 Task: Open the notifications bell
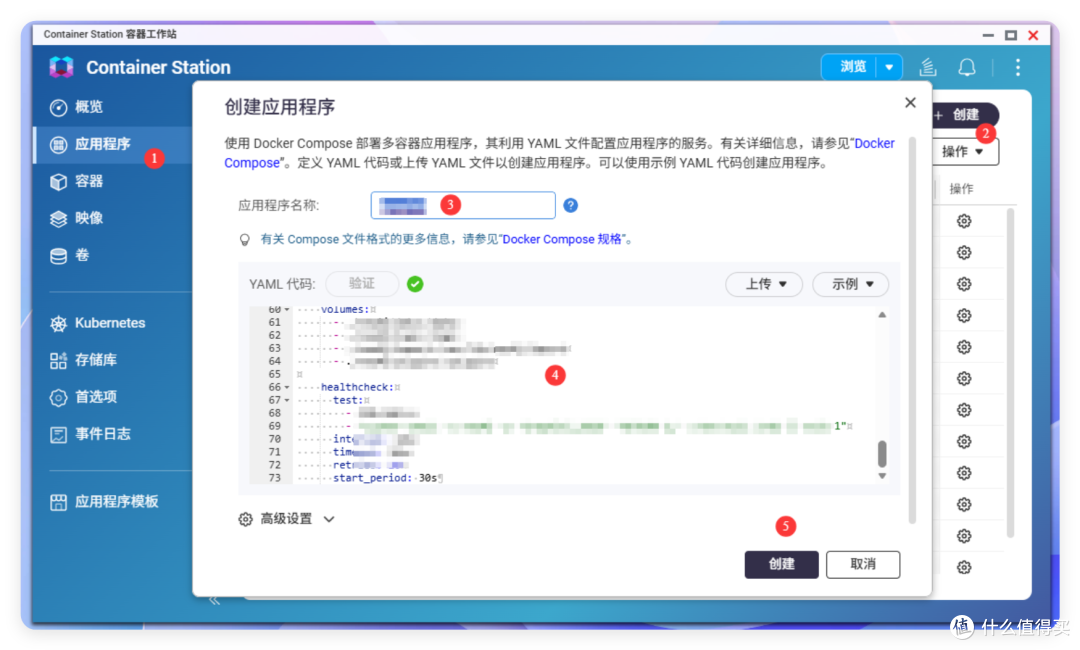[967, 67]
